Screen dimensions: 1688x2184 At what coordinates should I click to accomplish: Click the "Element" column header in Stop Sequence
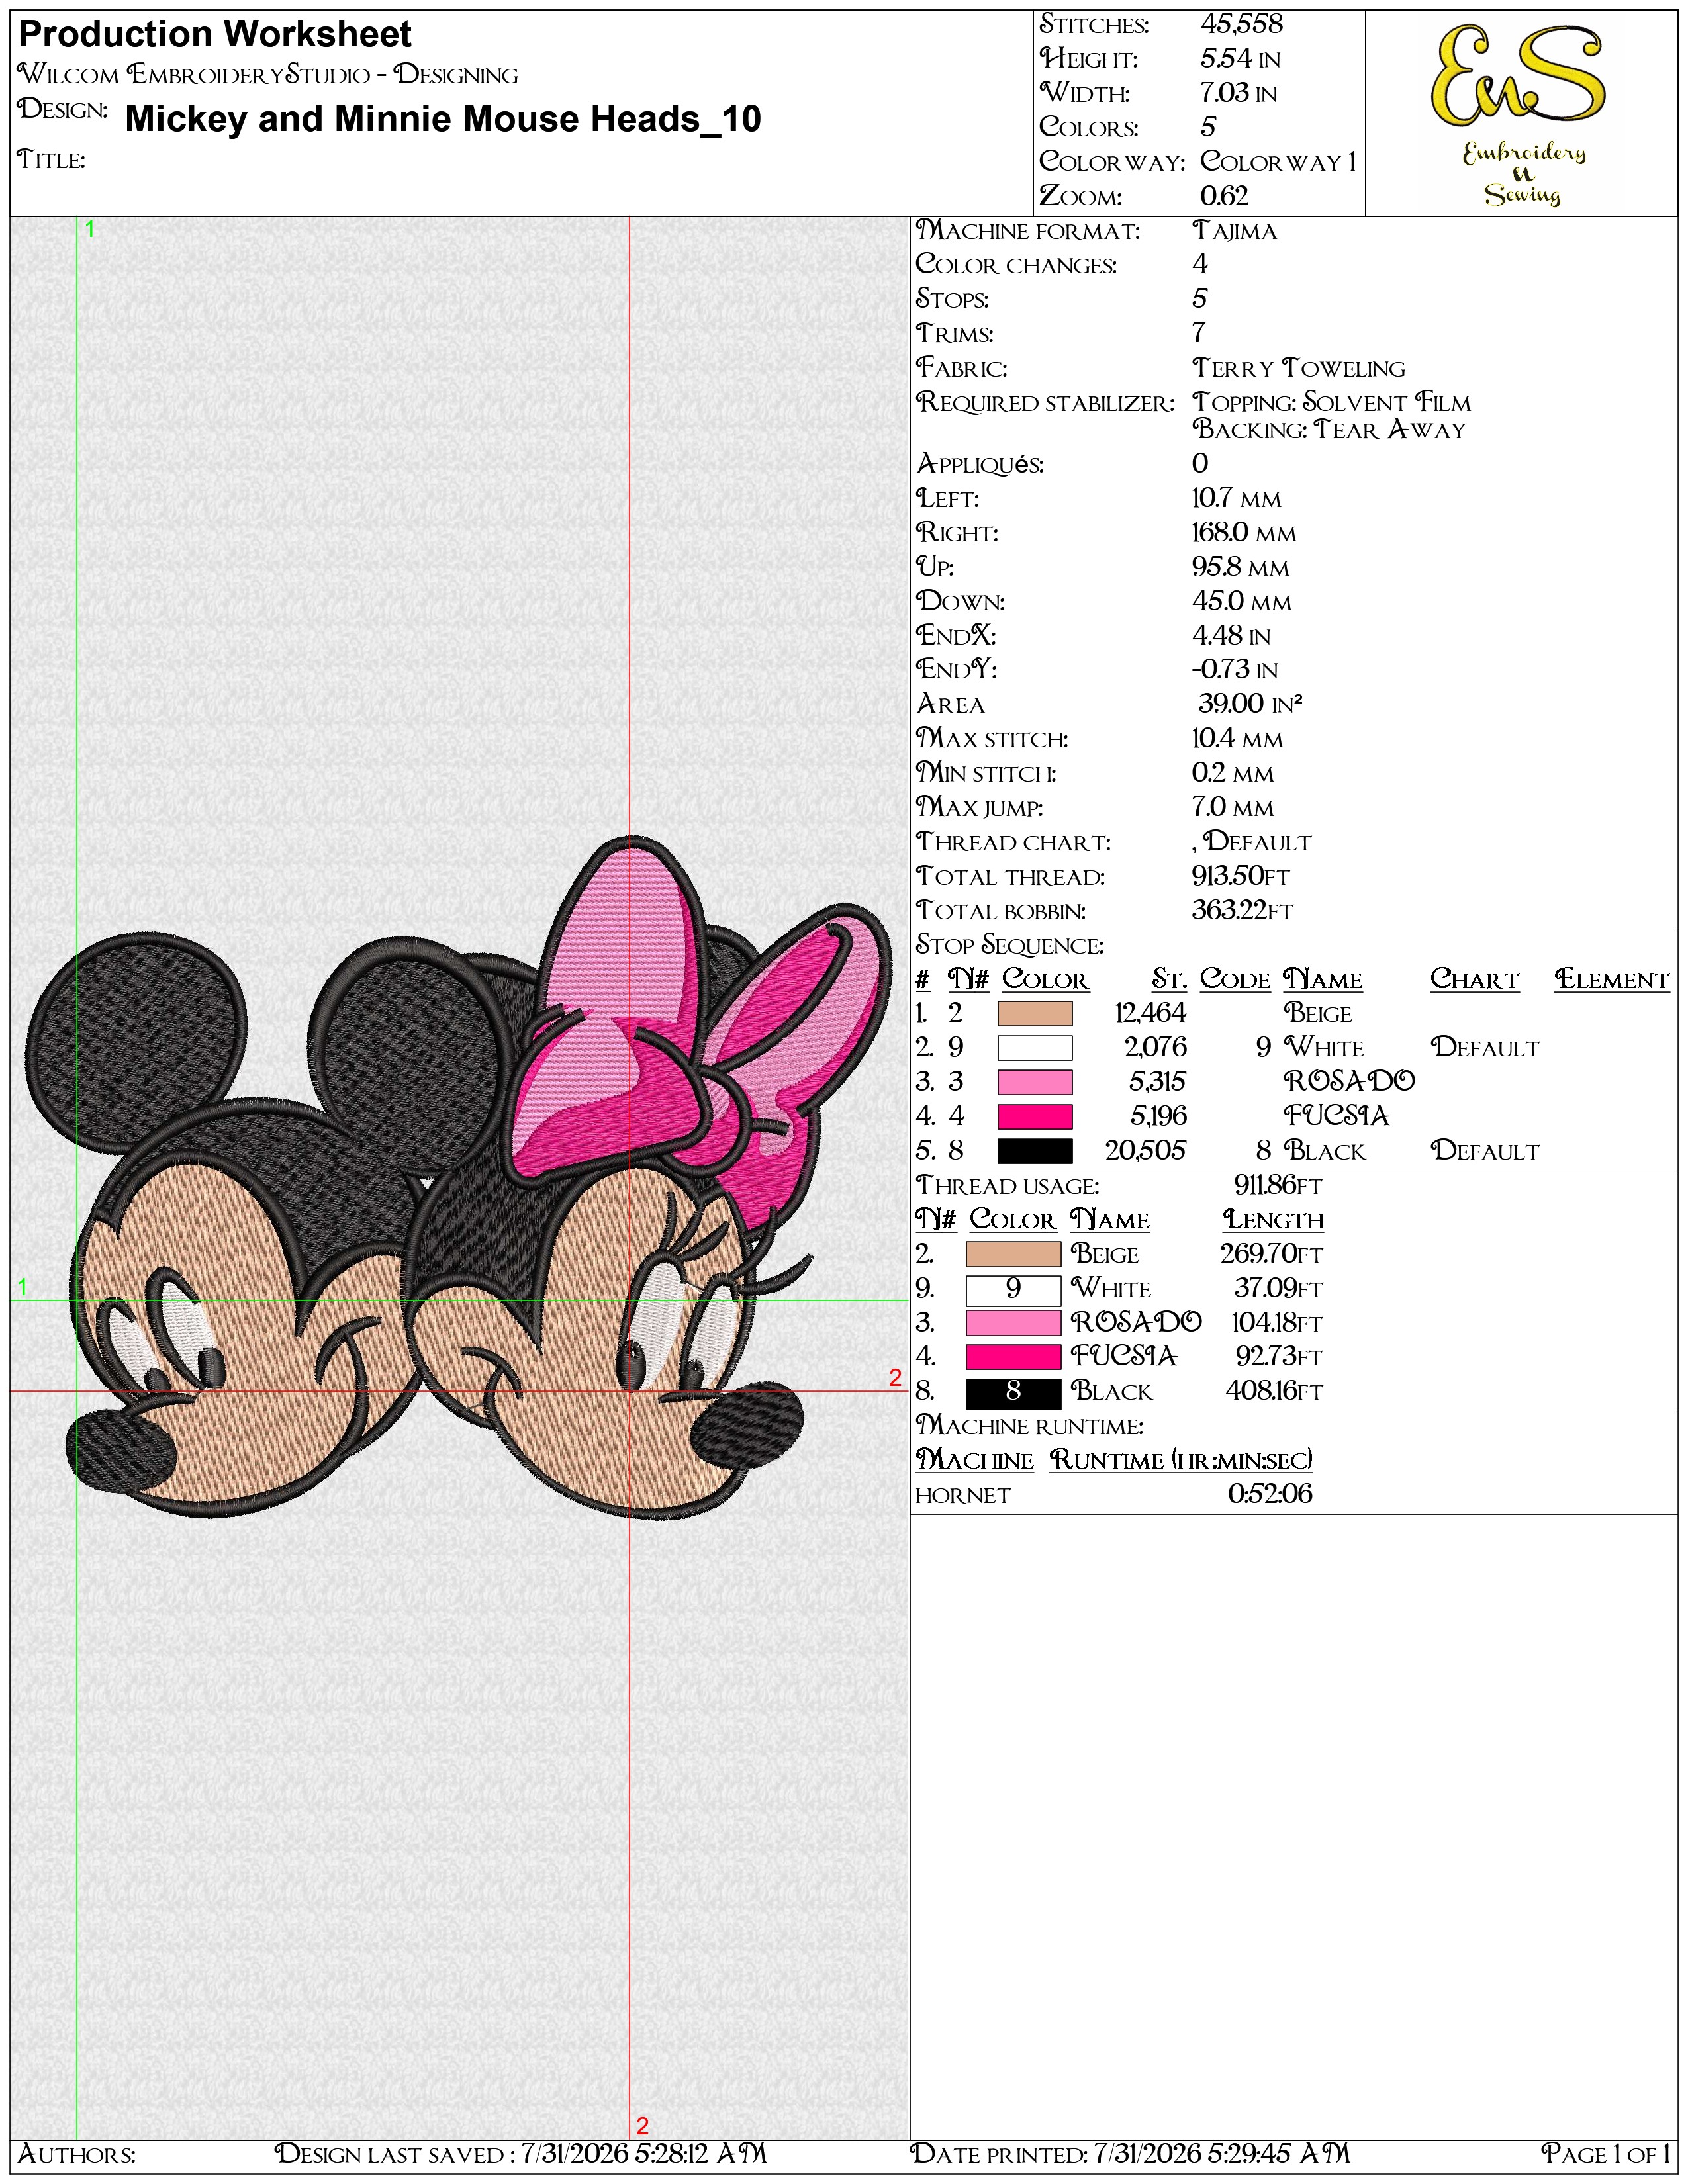1611,980
